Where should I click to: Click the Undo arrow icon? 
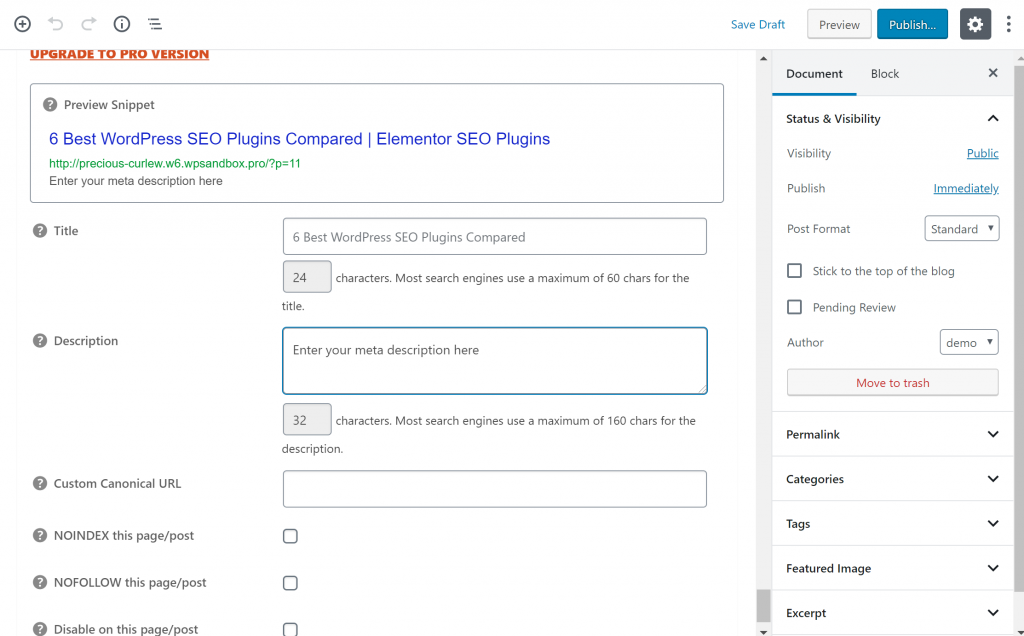tap(56, 24)
